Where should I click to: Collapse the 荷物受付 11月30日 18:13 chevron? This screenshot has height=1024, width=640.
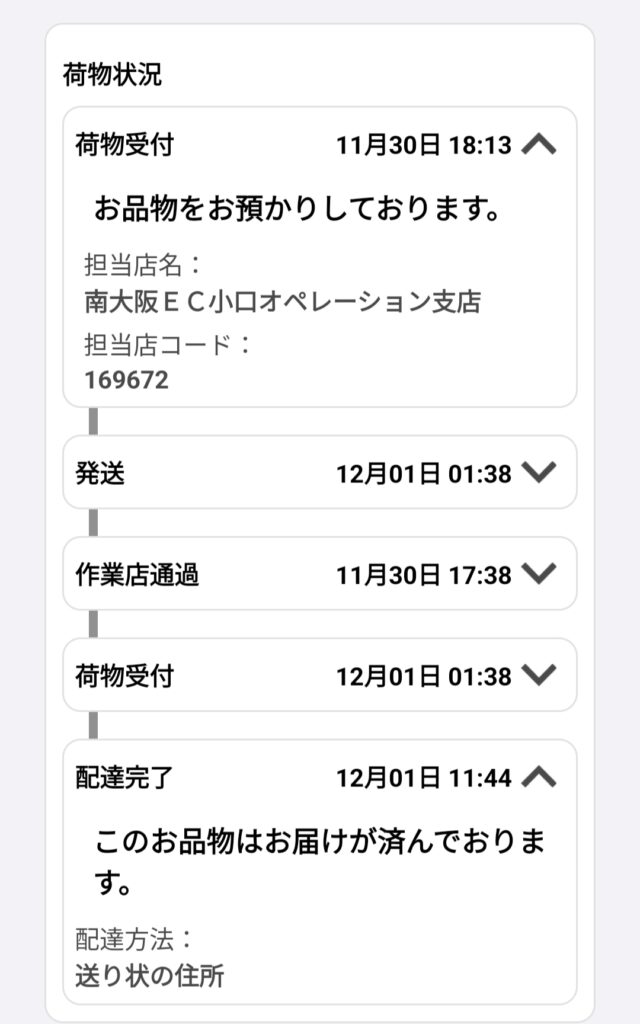pos(539,145)
